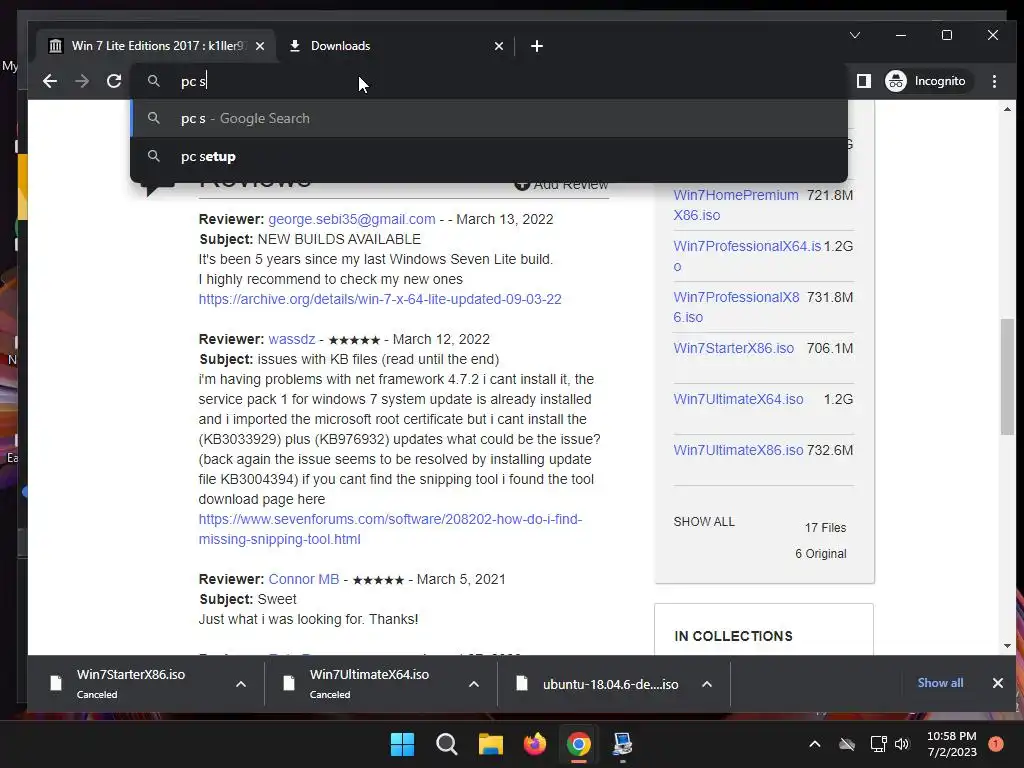This screenshot has width=1024, height=768.
Task: Open Win7UltimateX64.iso download bar item
Action: coord(369,683)
